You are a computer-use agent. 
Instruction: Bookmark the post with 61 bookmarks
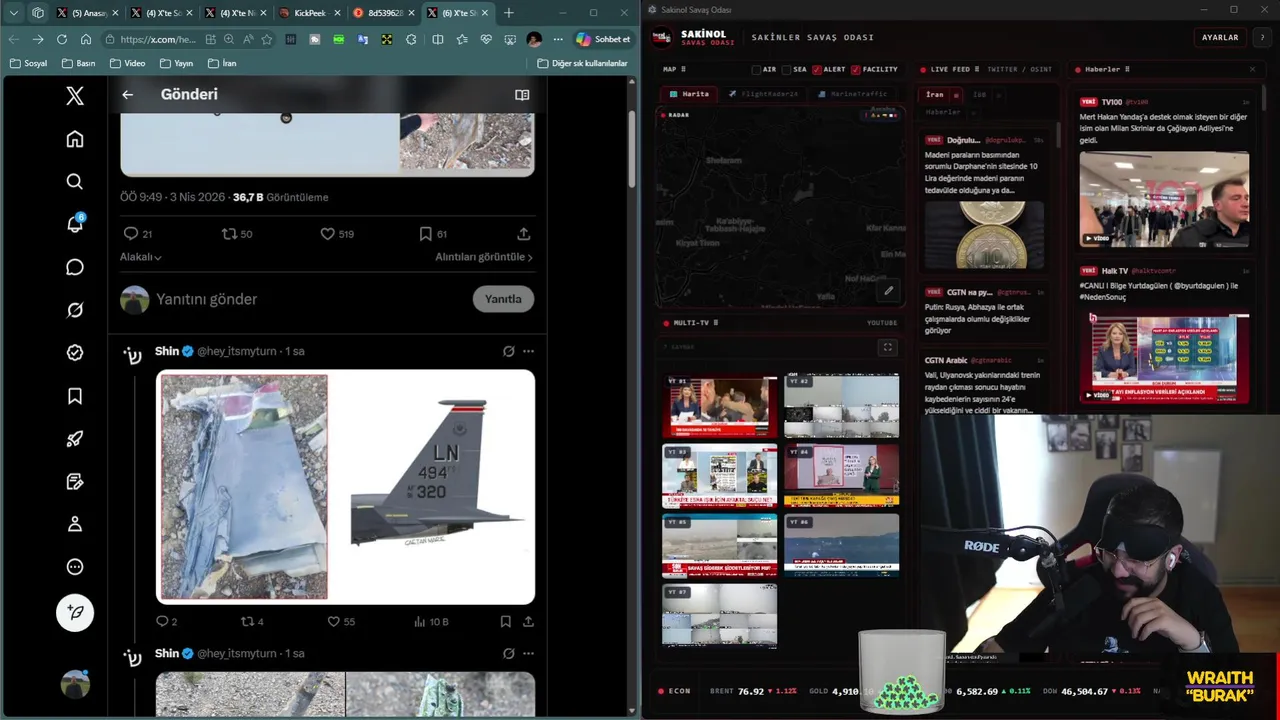point(426,234)
